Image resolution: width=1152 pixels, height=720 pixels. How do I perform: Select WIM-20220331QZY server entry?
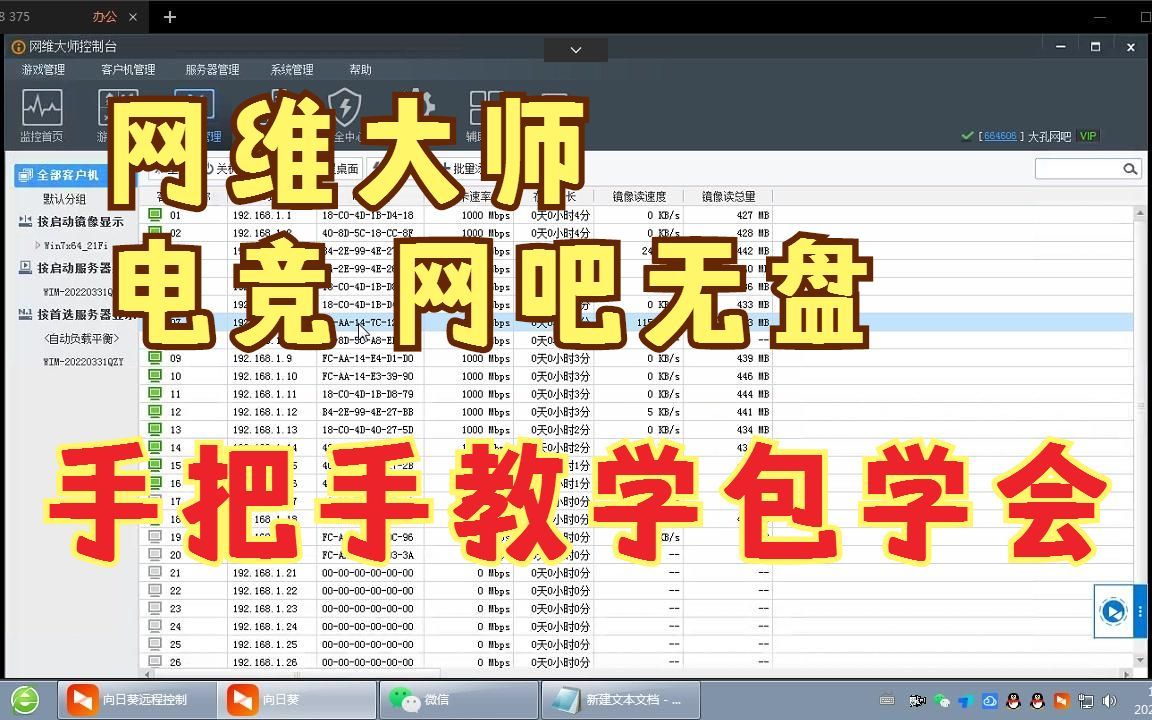(83, 361)
